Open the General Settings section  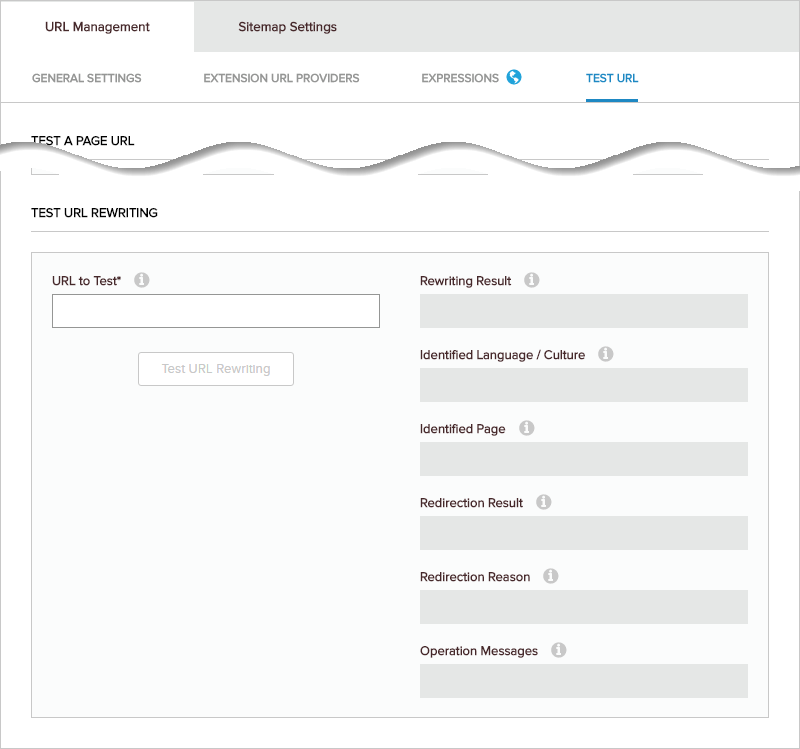click(x=85, y=77)
